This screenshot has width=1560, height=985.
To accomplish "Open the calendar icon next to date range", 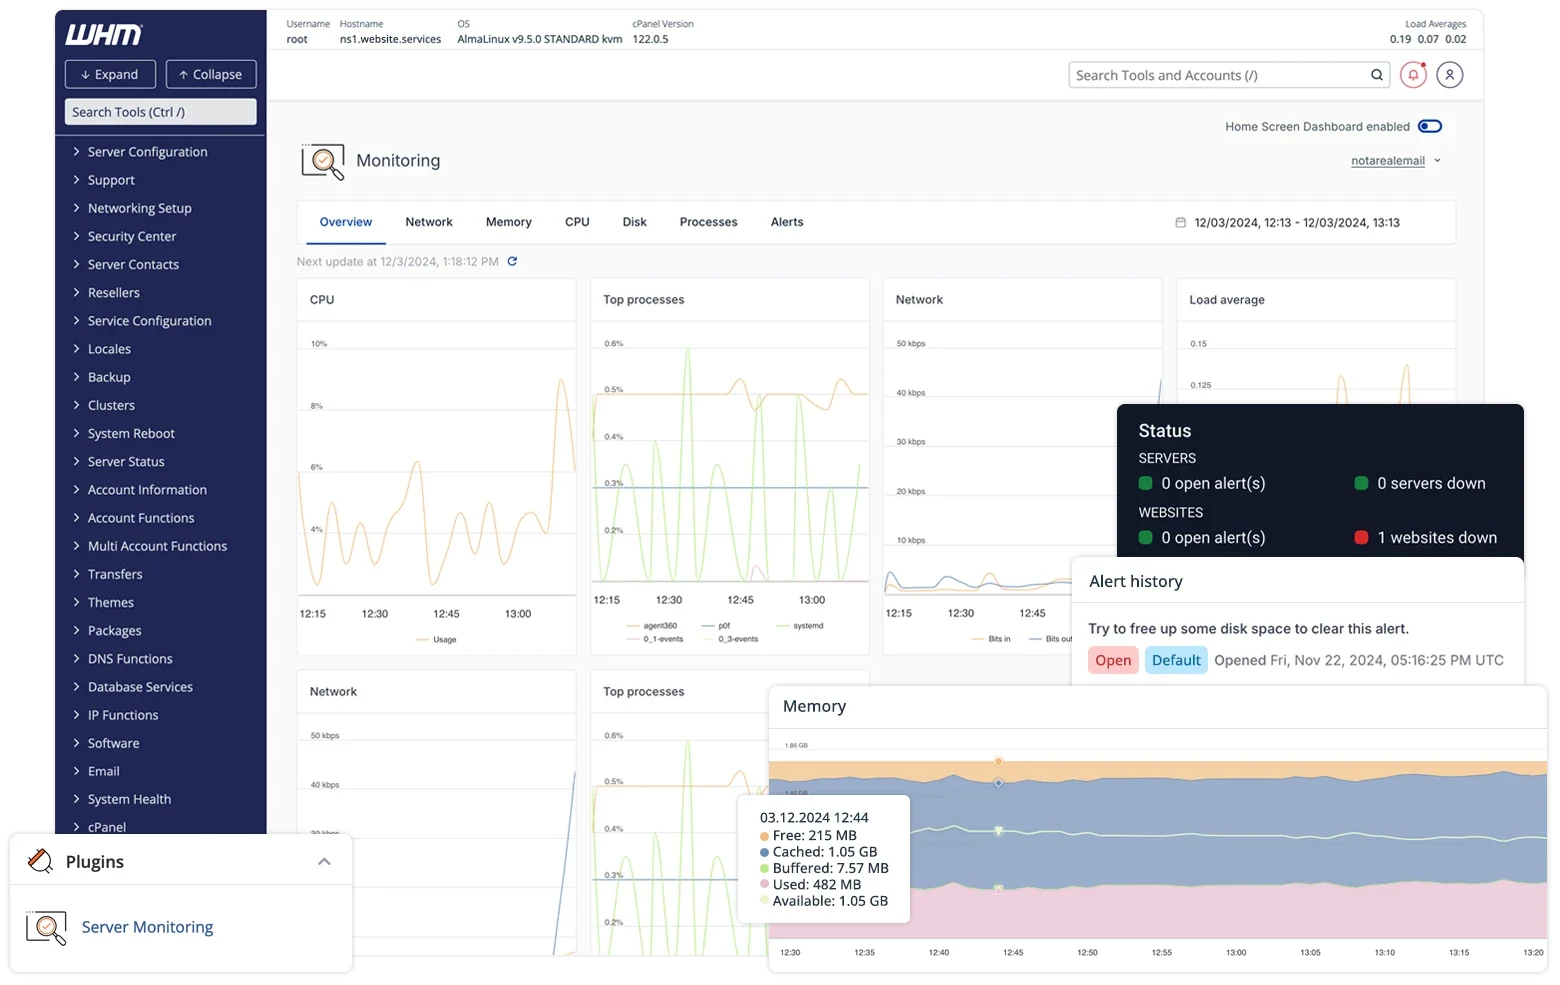I will point(1180,222).
